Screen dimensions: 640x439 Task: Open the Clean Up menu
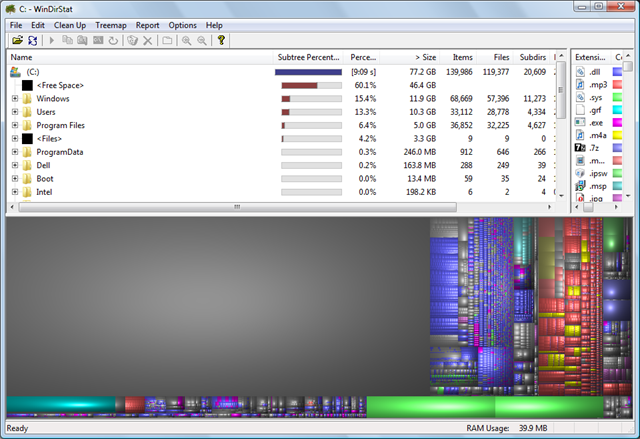[70, 25]
